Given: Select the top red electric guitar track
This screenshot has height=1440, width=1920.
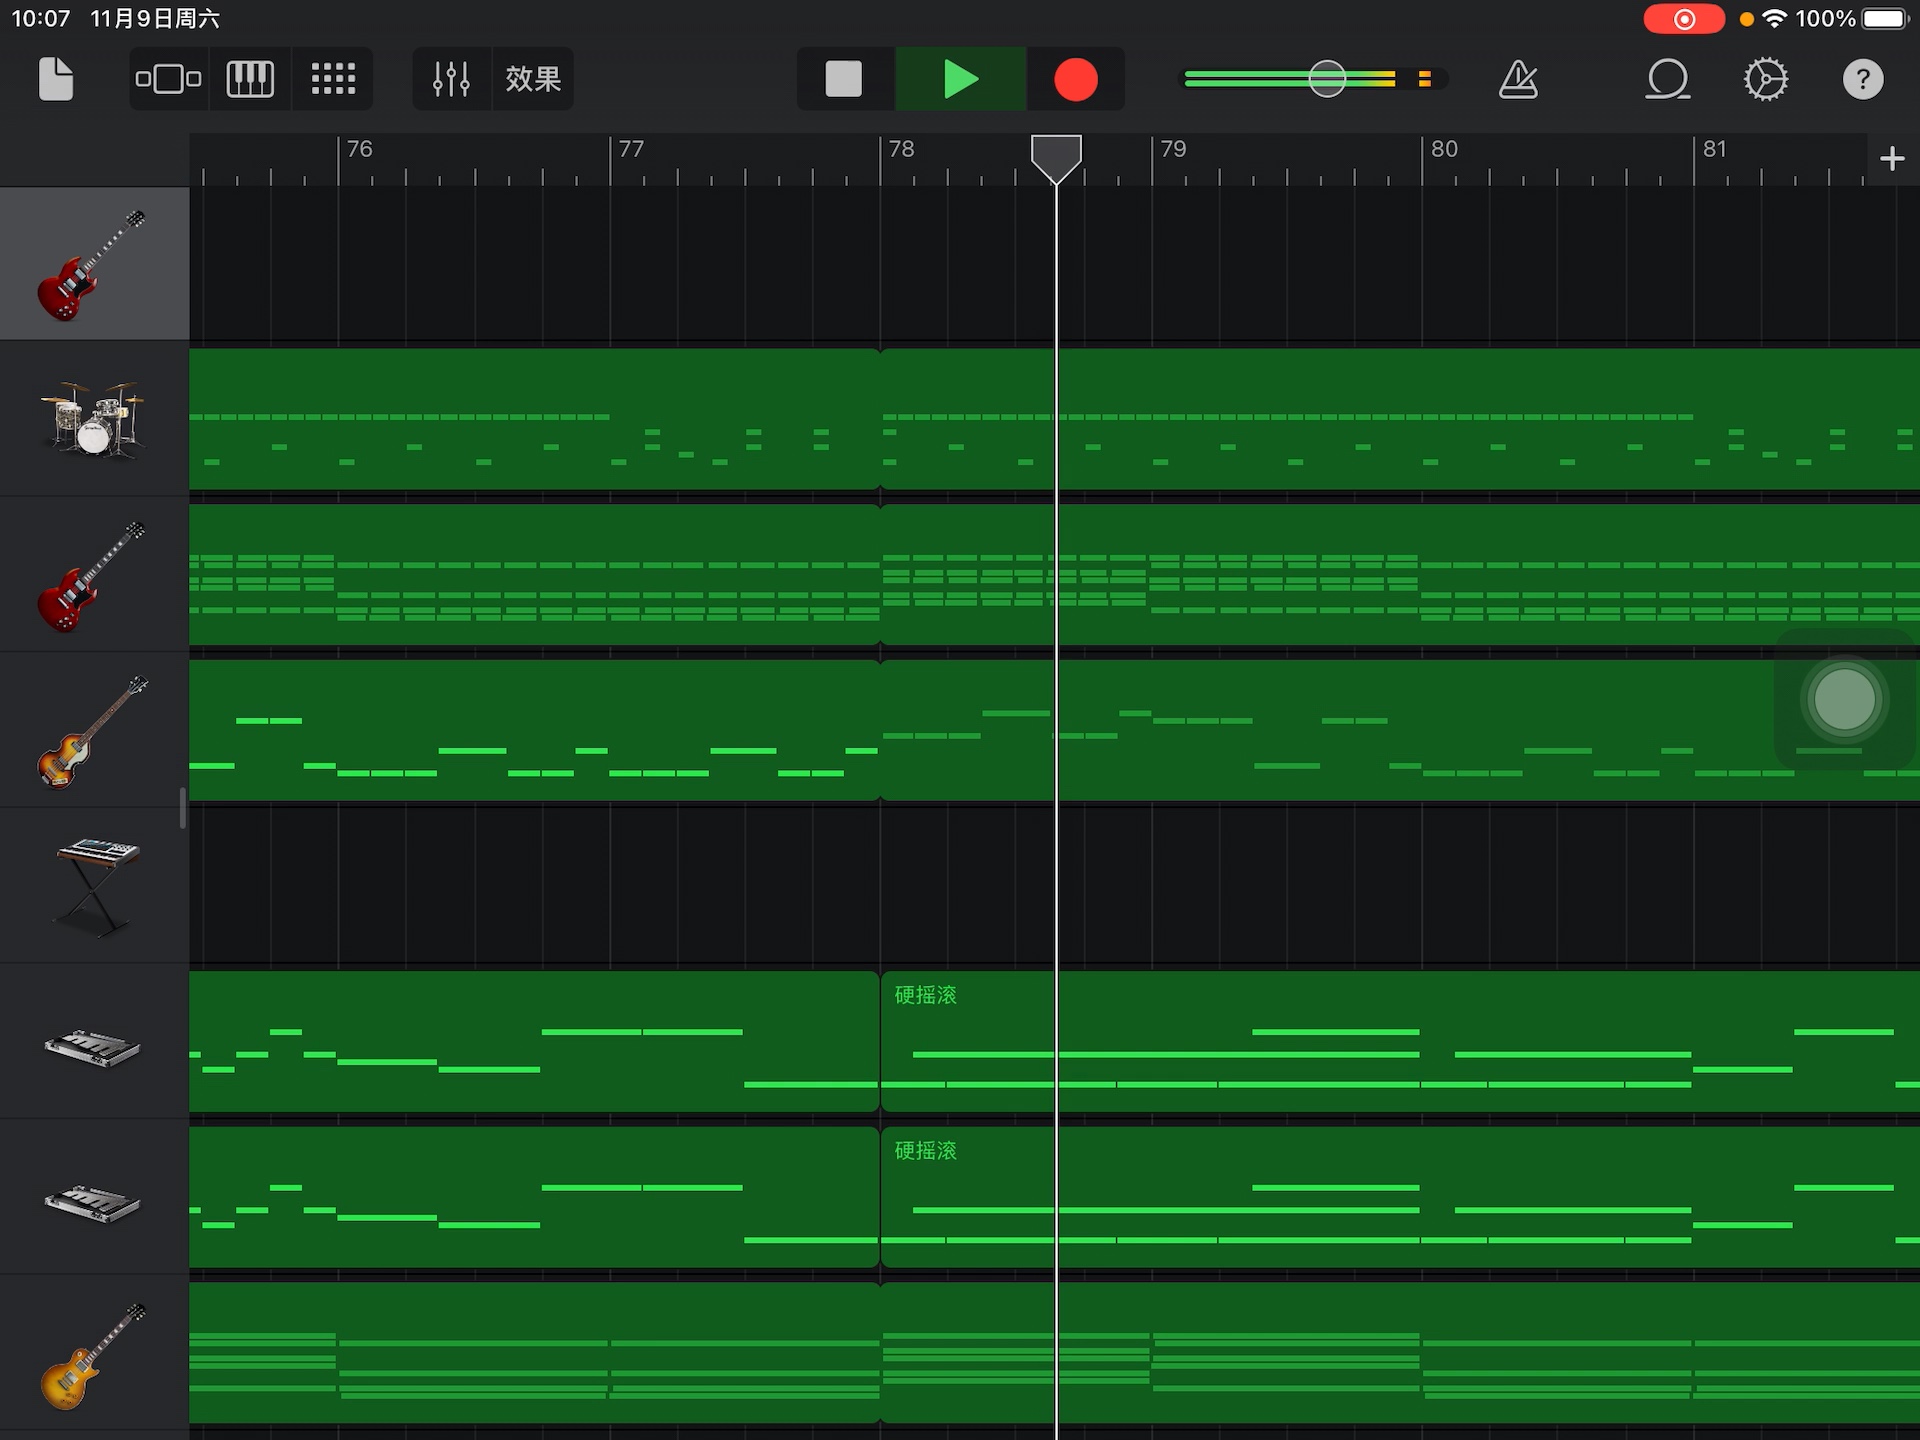Looking at the screenshot, I should coord(95,264).
